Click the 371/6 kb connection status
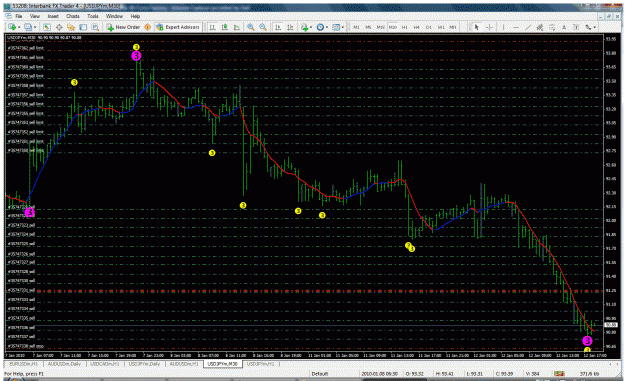Image resolution: width=625 pixels, height=381 pixels. (x=590, y=374)
